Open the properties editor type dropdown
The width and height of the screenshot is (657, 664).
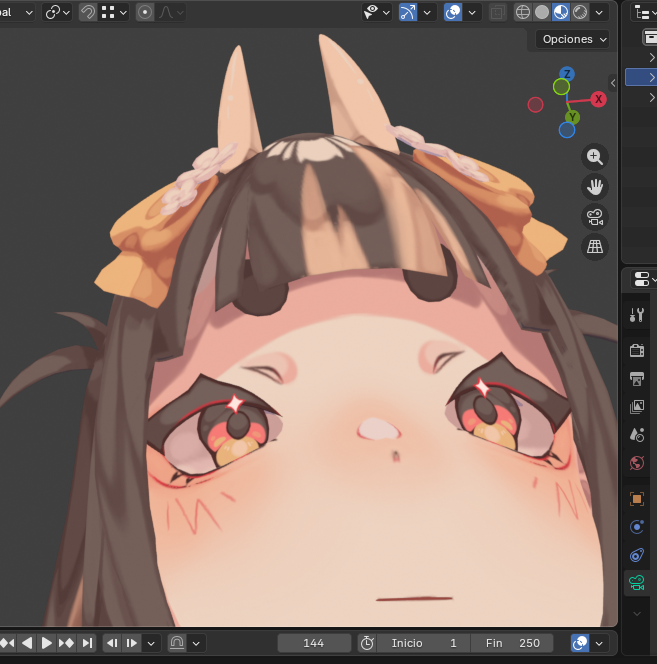[645, 279]
